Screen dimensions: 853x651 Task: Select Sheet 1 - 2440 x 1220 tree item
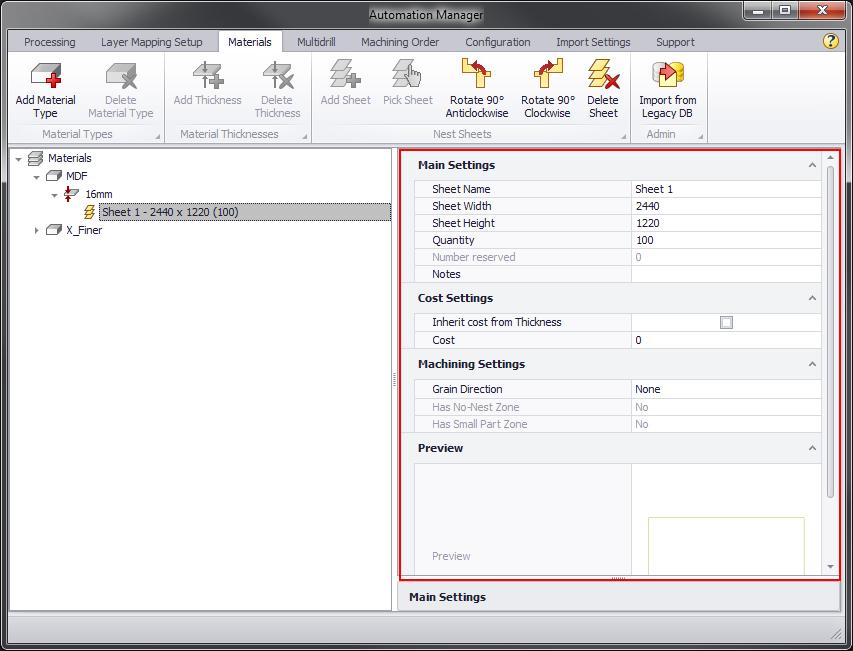[x=245, y=212]
